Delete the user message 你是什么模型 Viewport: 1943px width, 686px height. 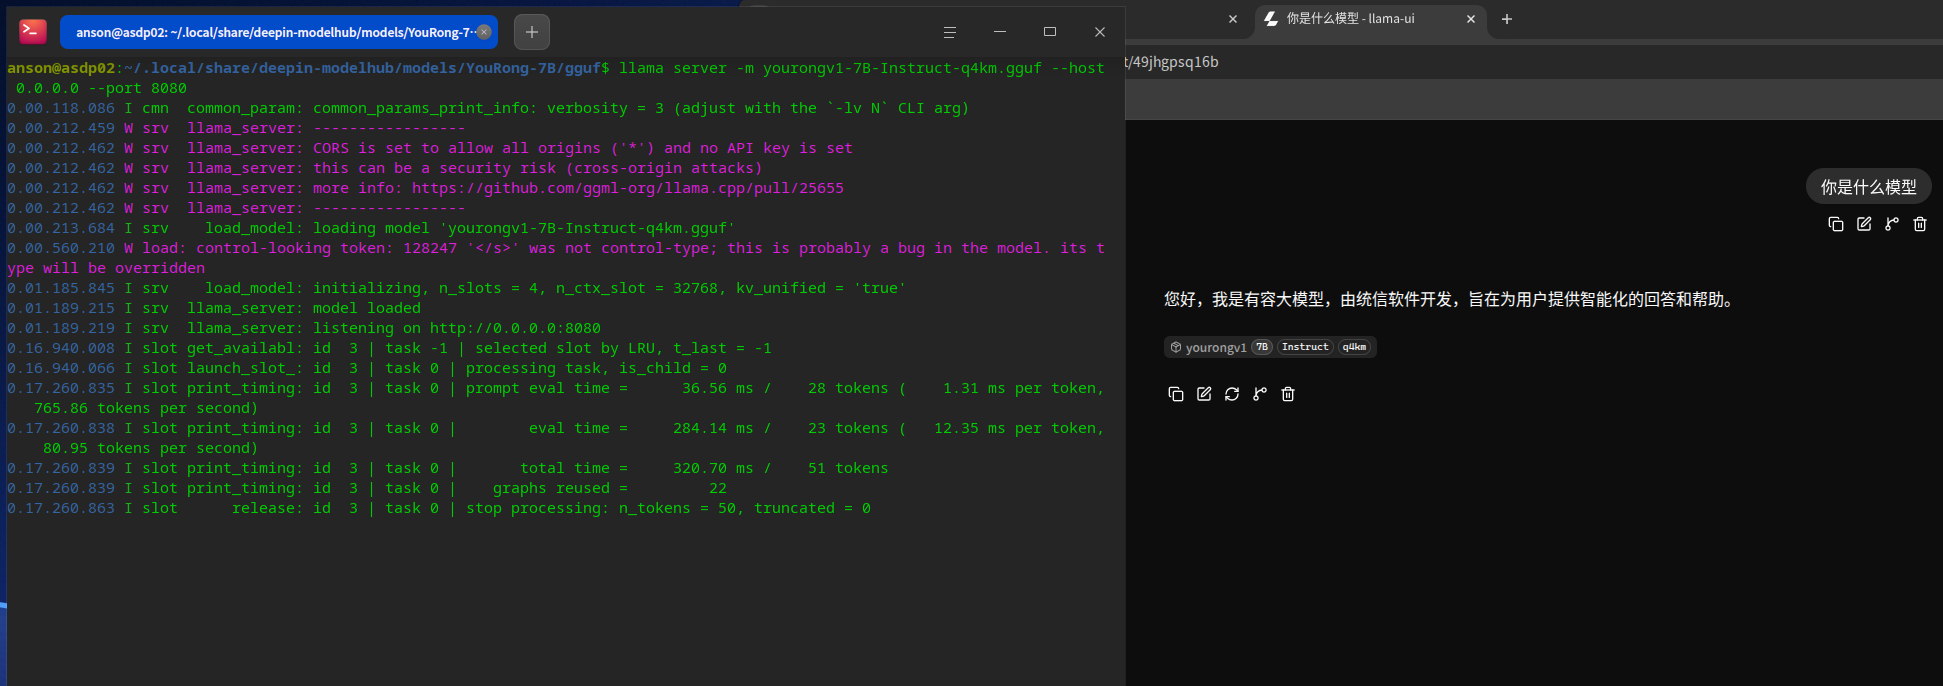pyautogui.click(x=1920, y=224)
